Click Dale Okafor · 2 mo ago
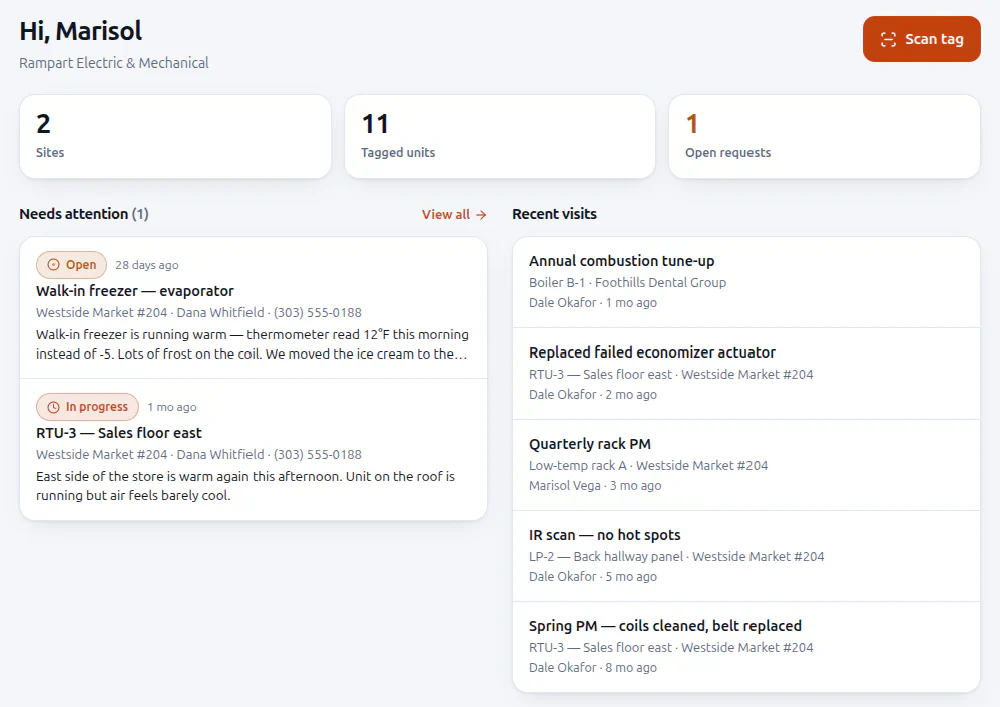This screenshot has width=1000, height=707. tap(592, 395)
